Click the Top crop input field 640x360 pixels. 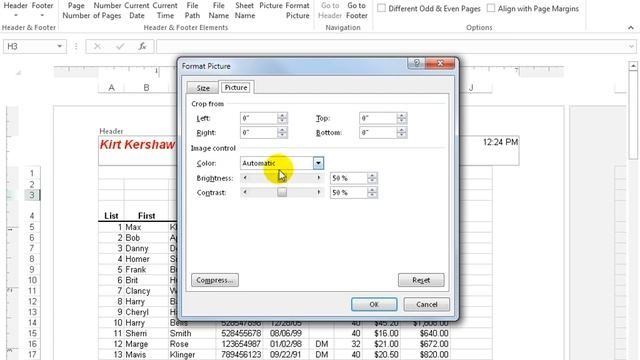[378, 118]
